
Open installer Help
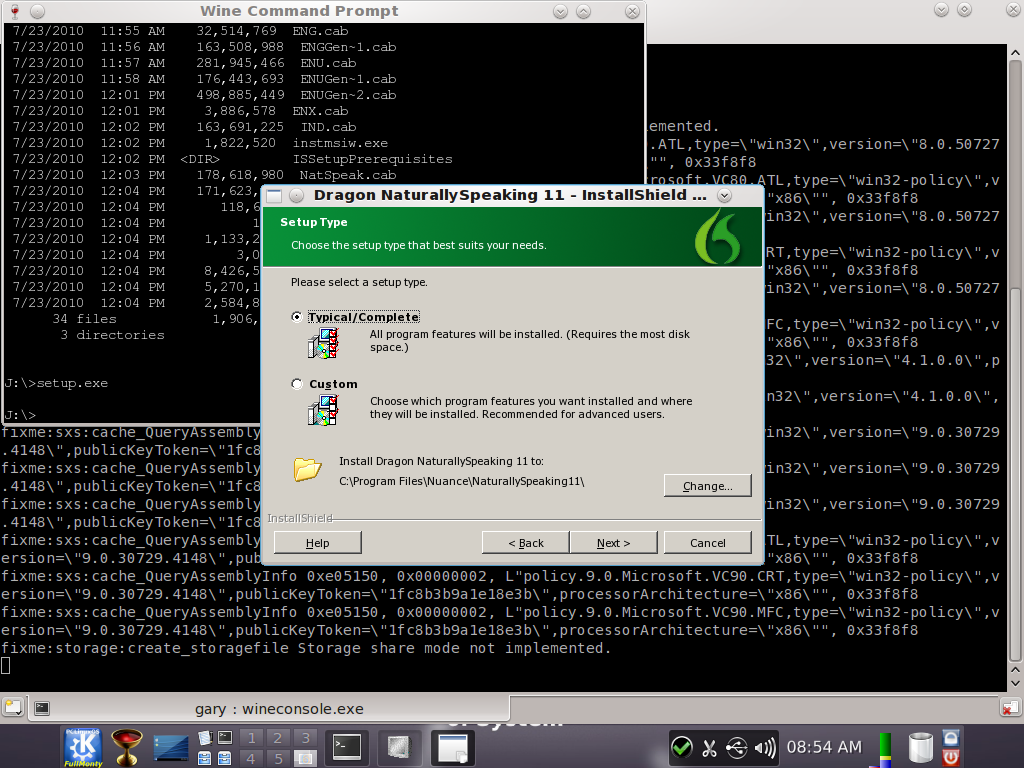click(x=317, y=543)
